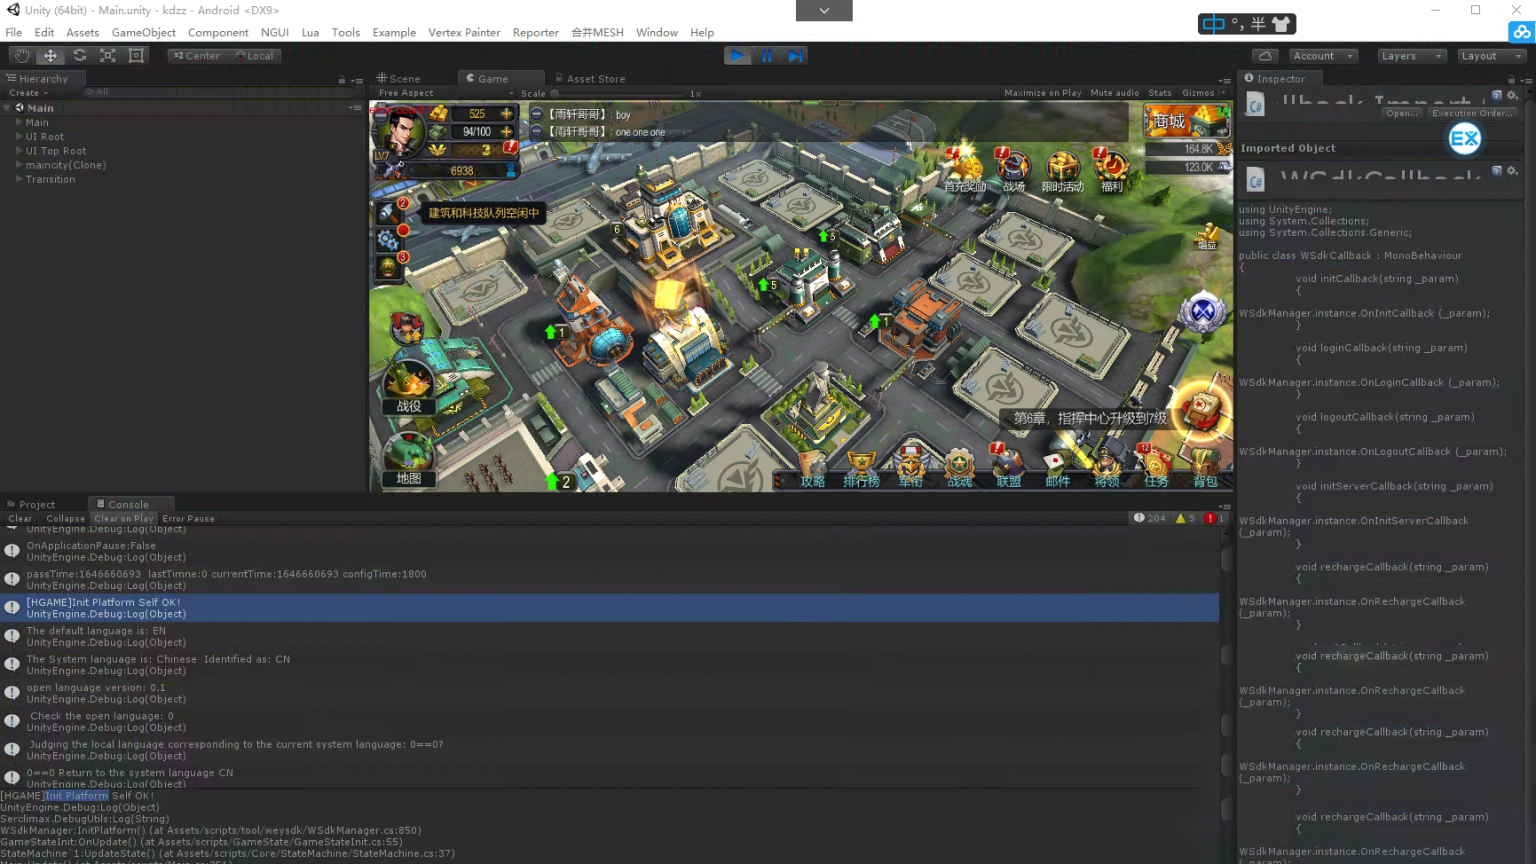Open the Layout dropdown
Screen dimensions: 1536x864
(x=1491, y=56)
